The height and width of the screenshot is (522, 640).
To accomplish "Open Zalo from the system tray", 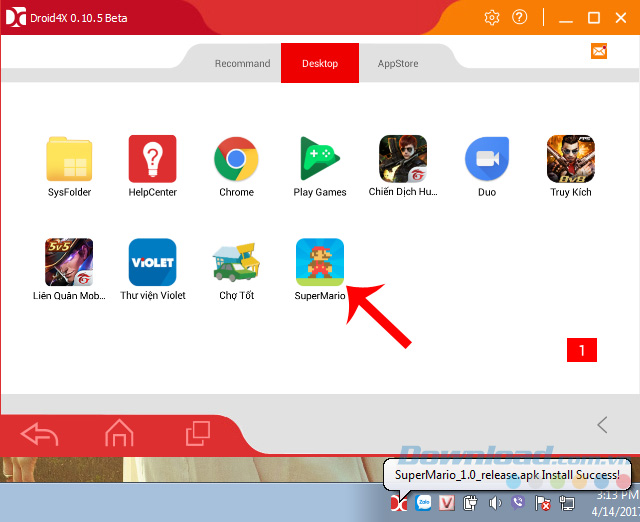I will (x=423, y=503).
